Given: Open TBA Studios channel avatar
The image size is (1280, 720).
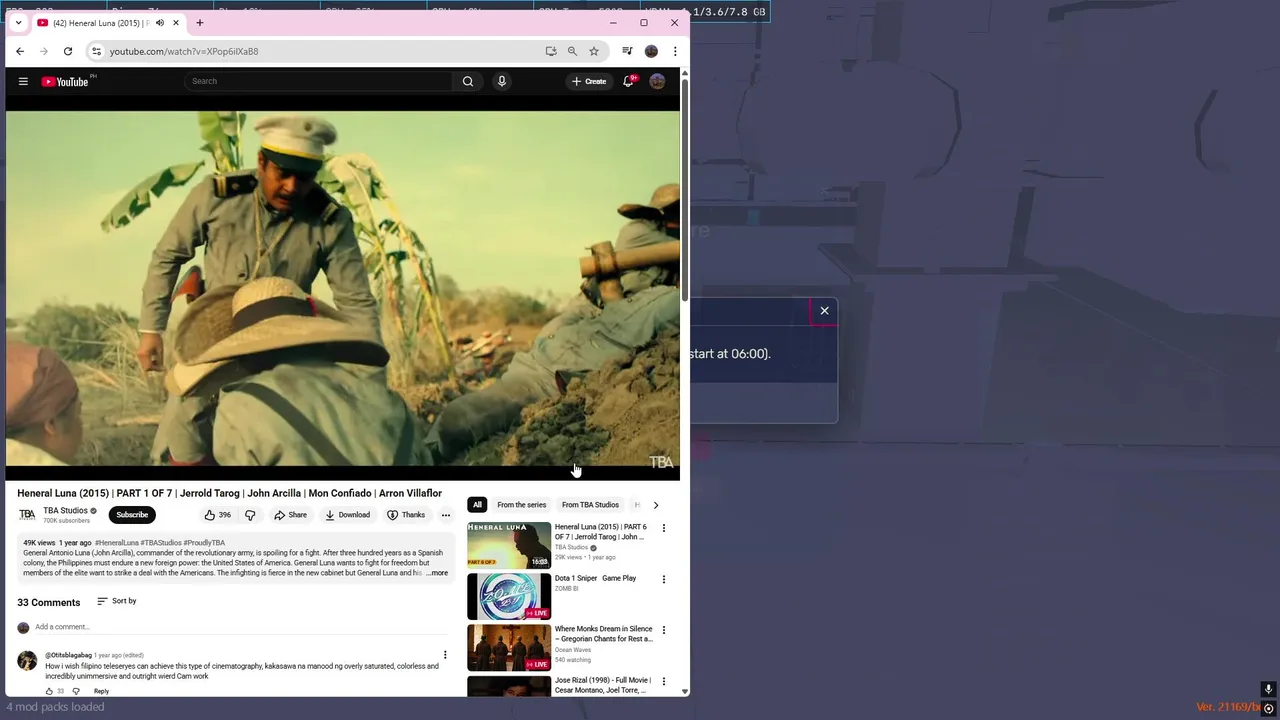Looking at the screenshot, I should pyautogui.click(x=27, y=515).
